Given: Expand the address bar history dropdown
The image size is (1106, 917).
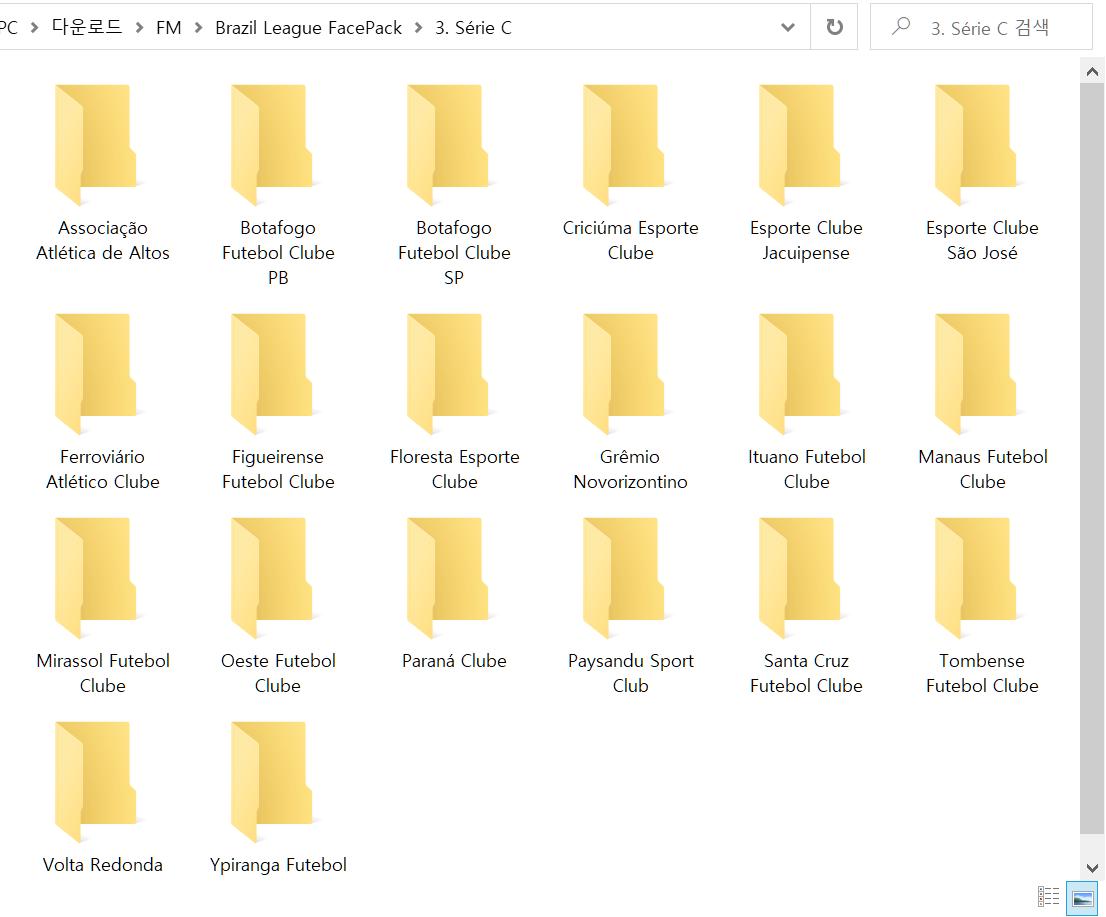Looking at the screenshot, I should click(x=788, y=28).
